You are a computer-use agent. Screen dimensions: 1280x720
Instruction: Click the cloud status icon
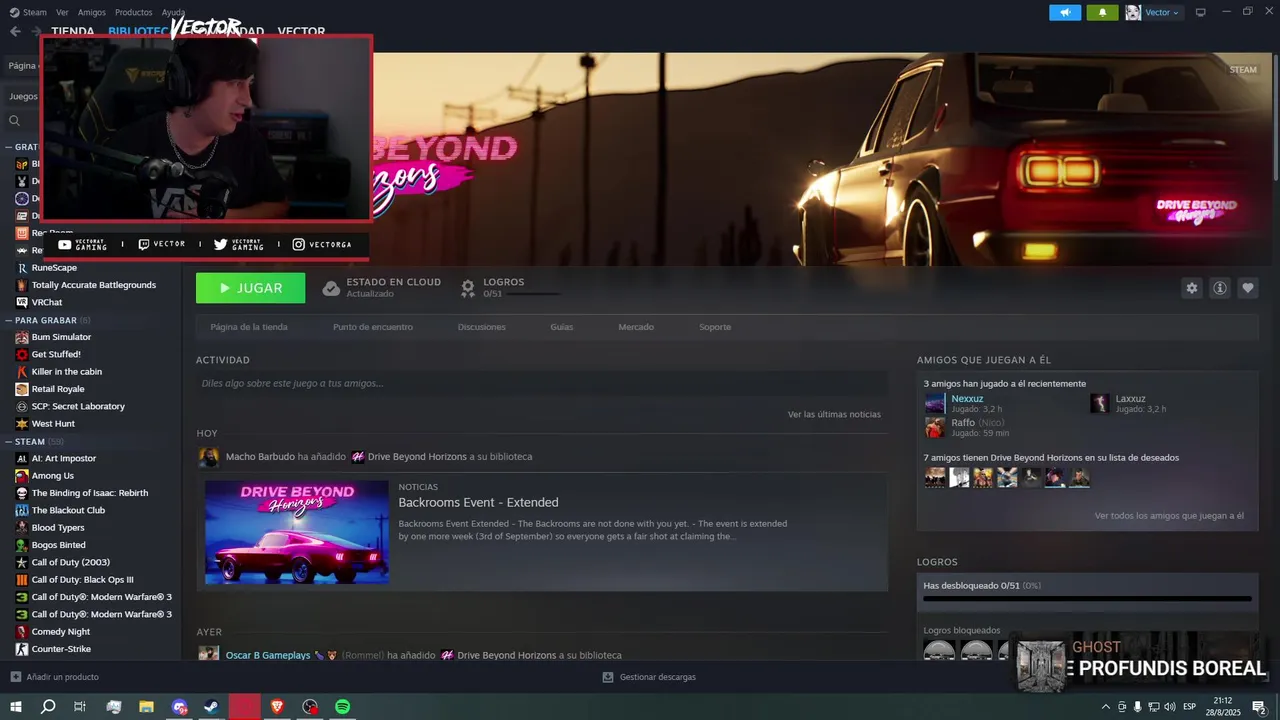(x=331, y=288)
